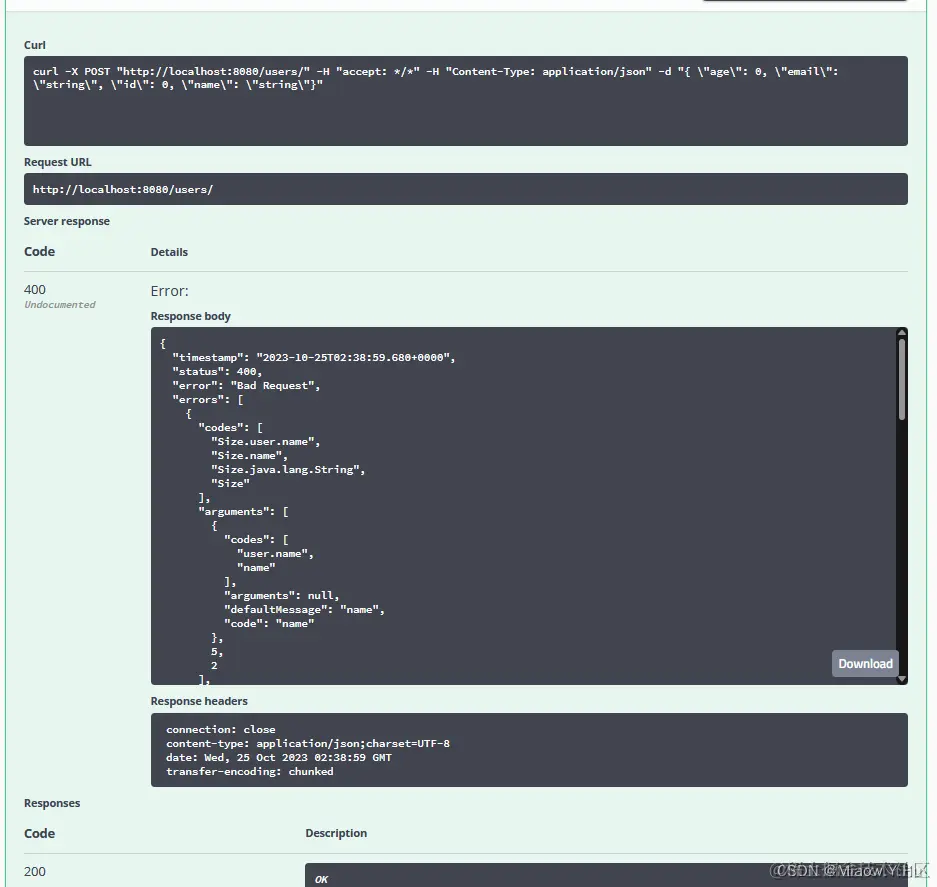Click the Download button in response body
Image resolution: width=937 pixels, height=887 pixels.
[x=865, y=663]
